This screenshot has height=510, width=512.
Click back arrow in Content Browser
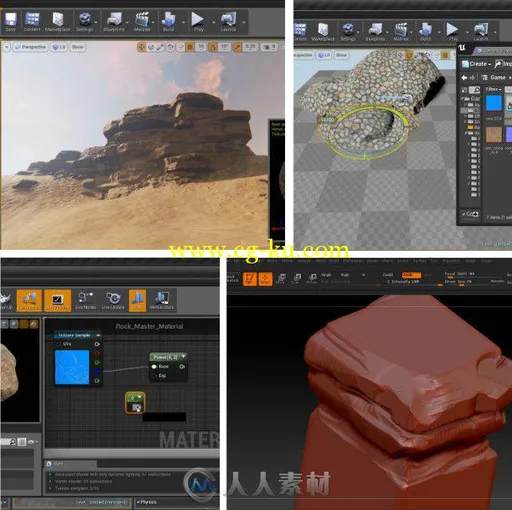[464, 78]
